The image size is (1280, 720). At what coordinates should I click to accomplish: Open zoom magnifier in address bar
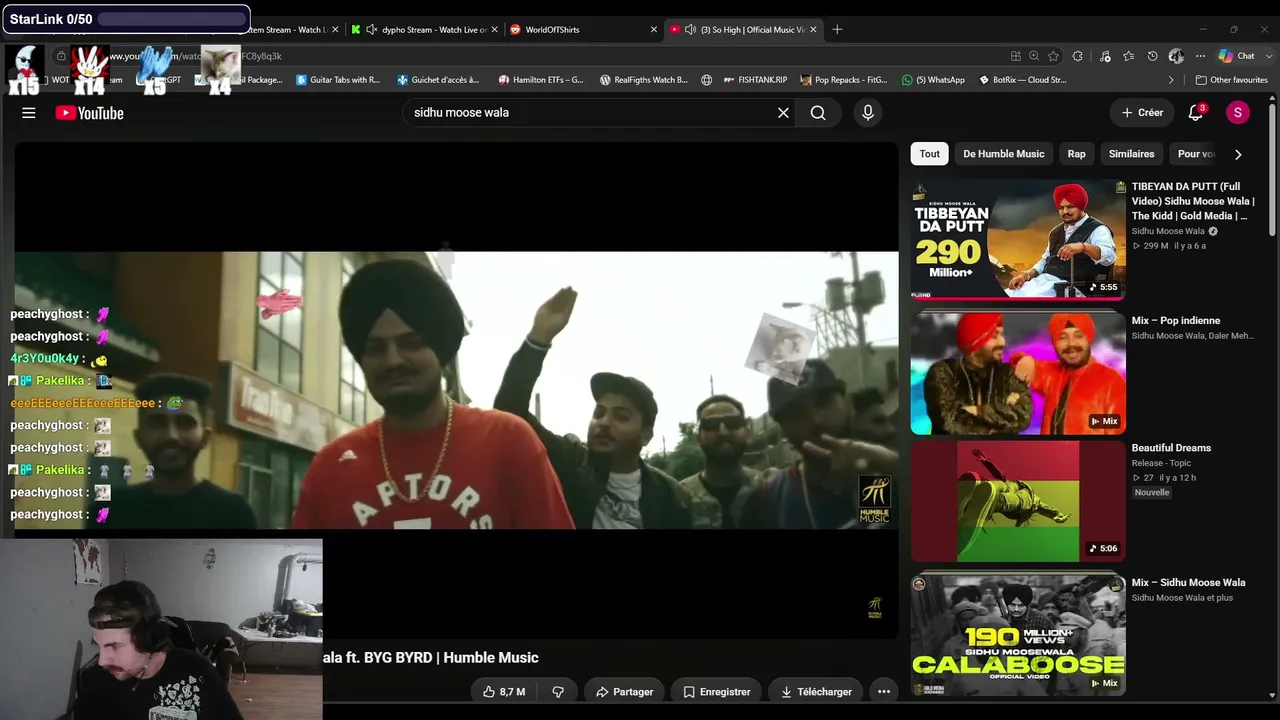pos(1034,56)
